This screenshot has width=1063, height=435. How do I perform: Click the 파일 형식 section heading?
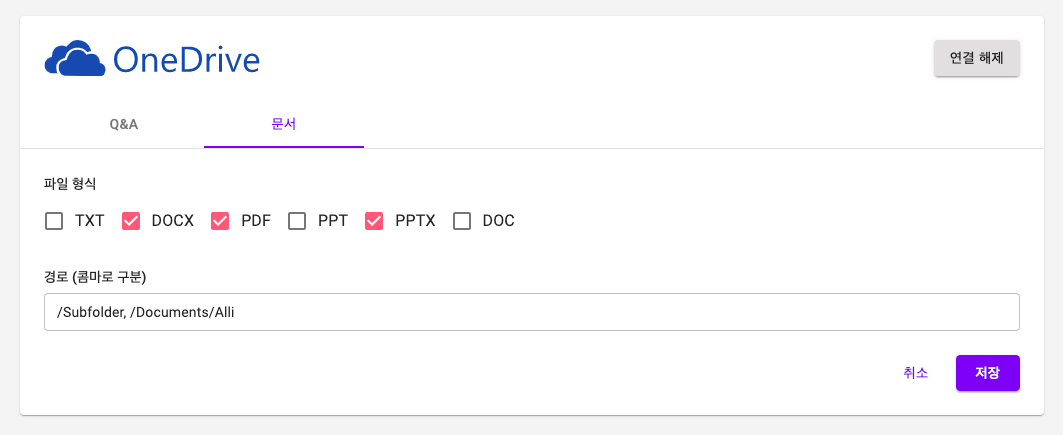[70, 183]
